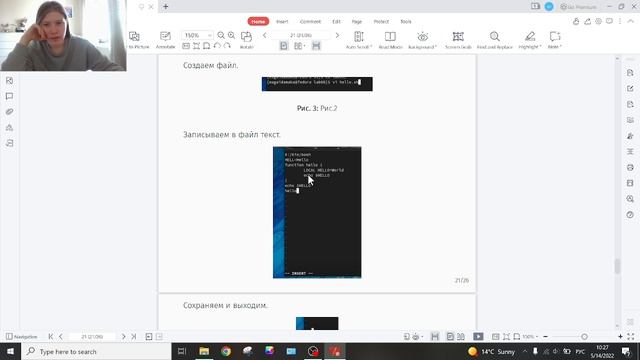
Task: Go to next page with toolbar arrow
Action: coord(337,36)
